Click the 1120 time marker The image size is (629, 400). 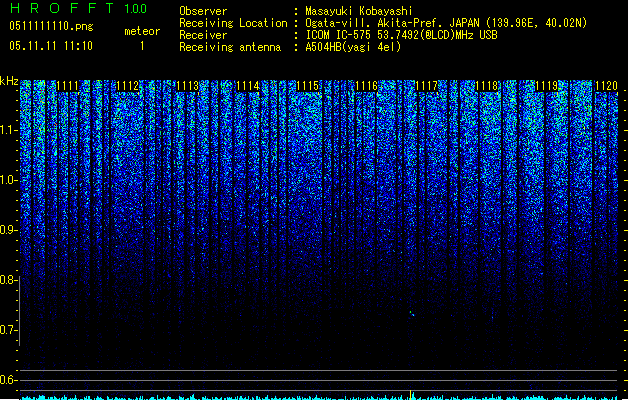[x=606, y=85]
